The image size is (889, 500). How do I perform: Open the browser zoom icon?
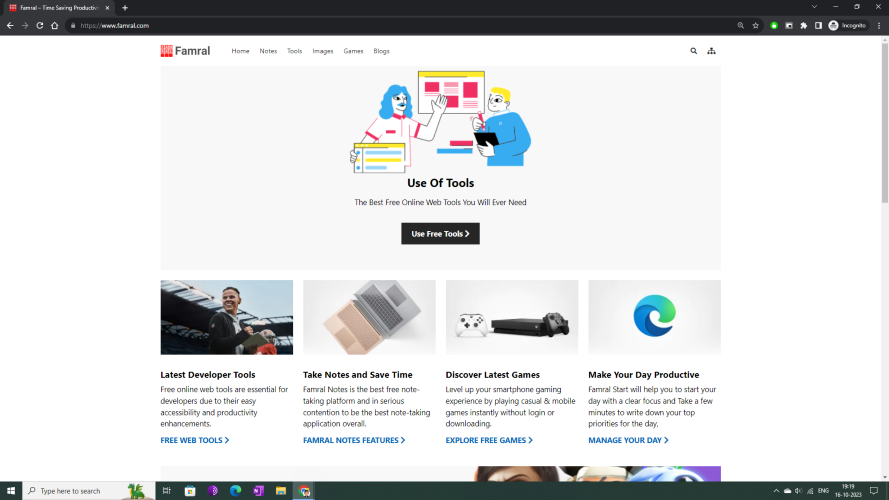740,26
